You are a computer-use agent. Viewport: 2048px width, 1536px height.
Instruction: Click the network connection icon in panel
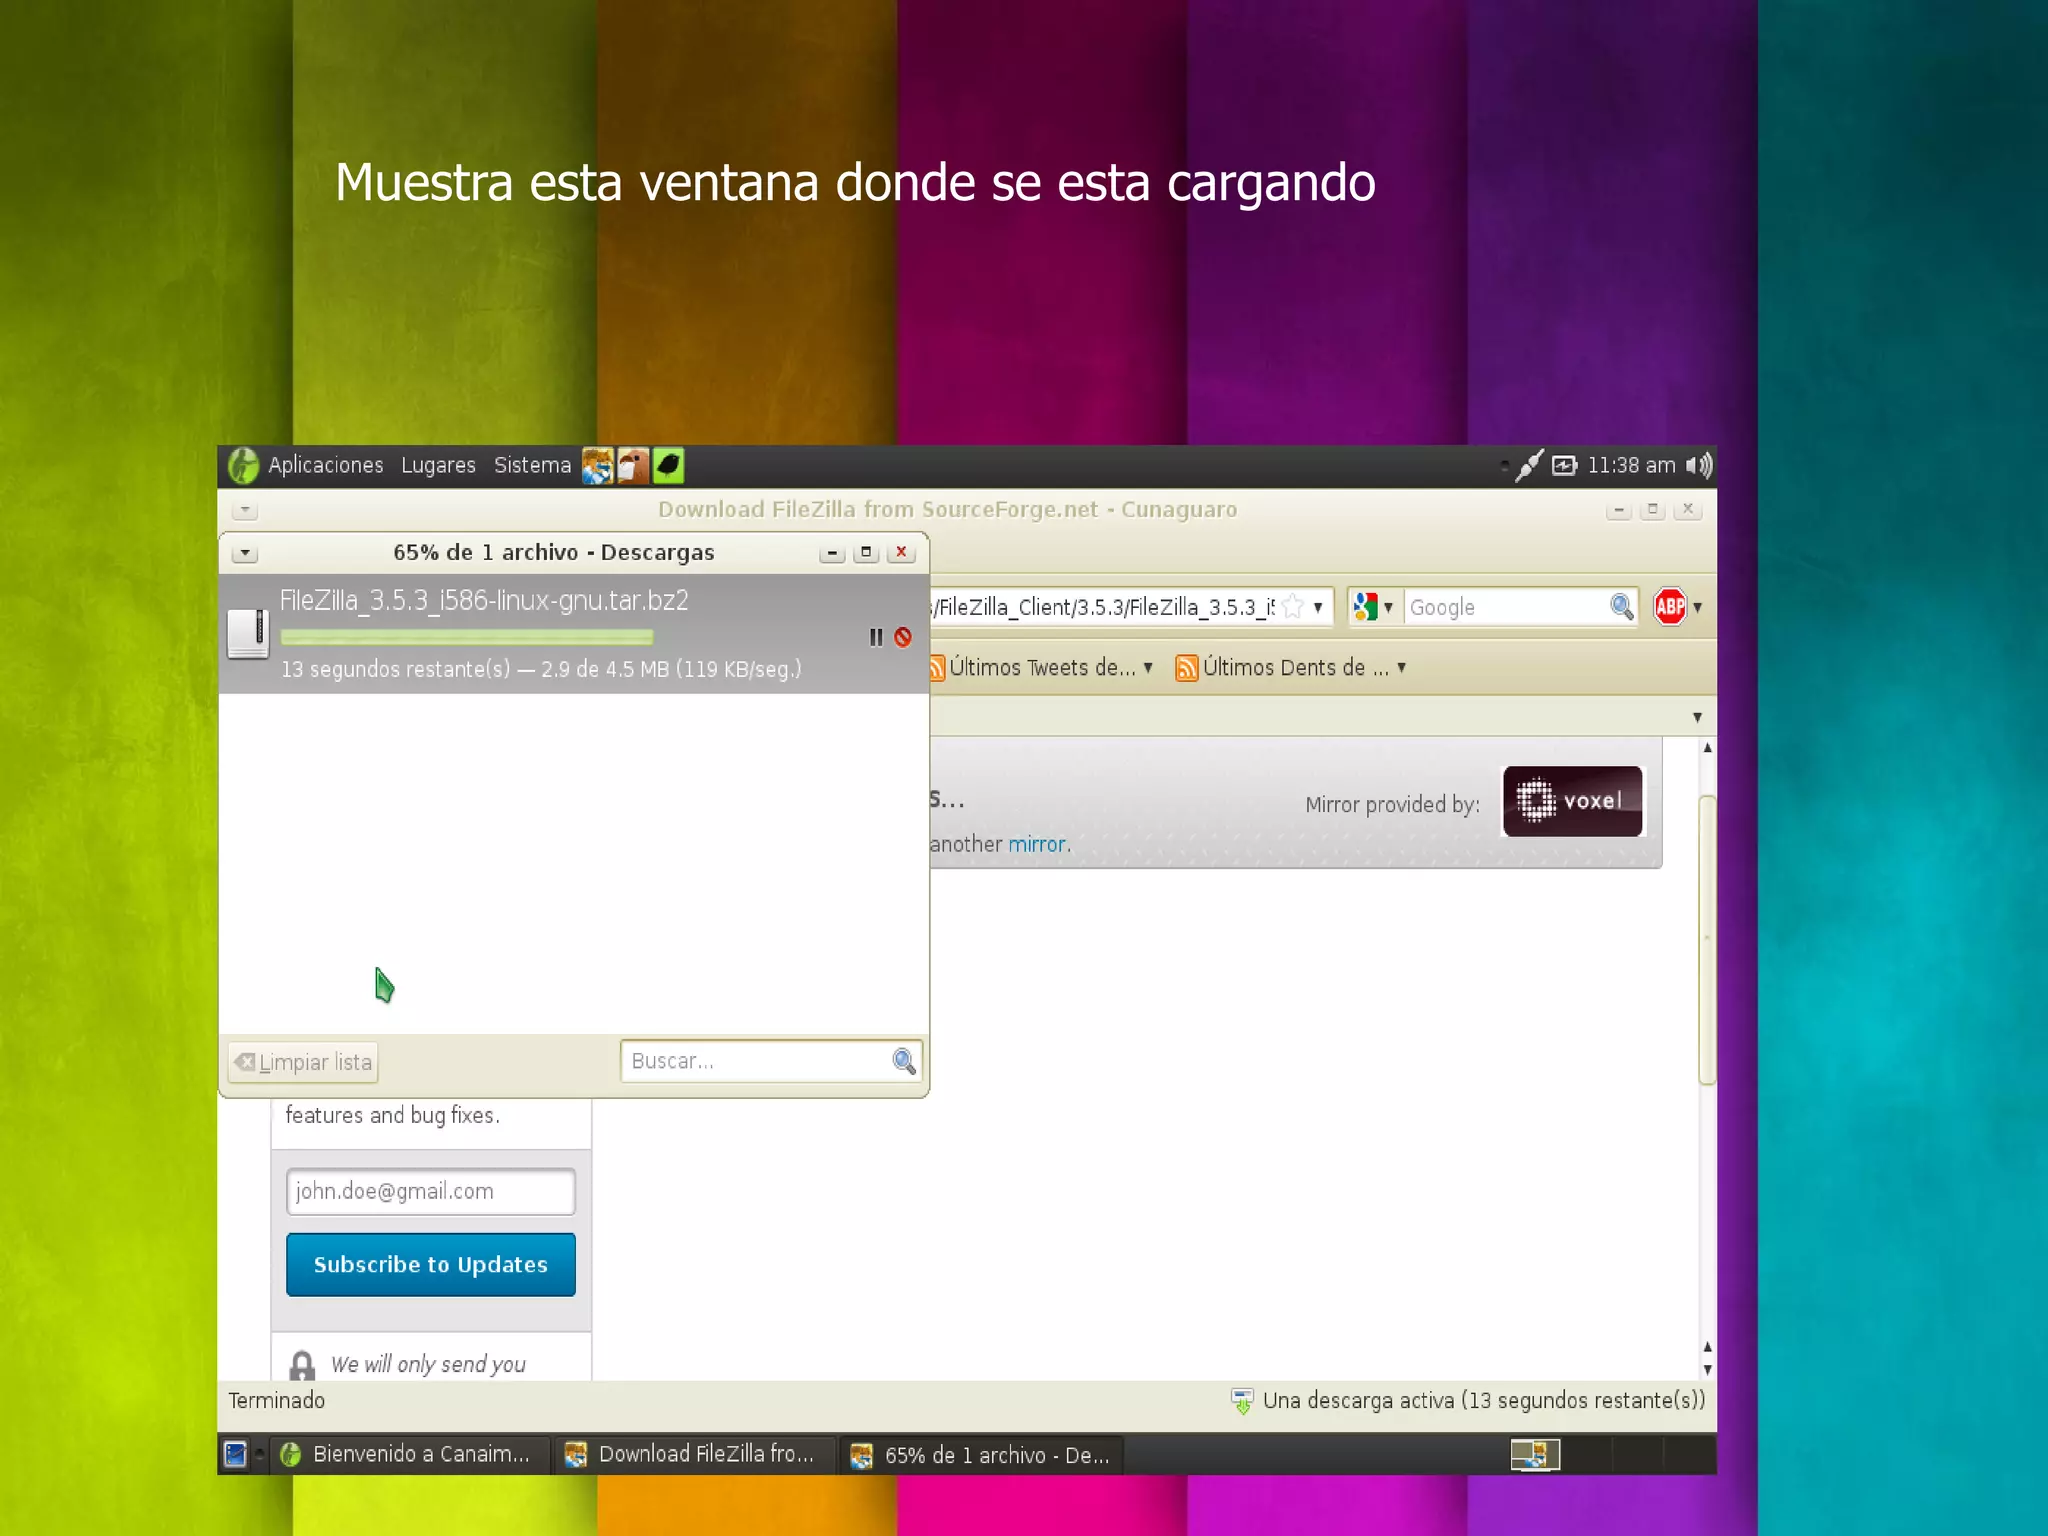(x=1529, y=465)
